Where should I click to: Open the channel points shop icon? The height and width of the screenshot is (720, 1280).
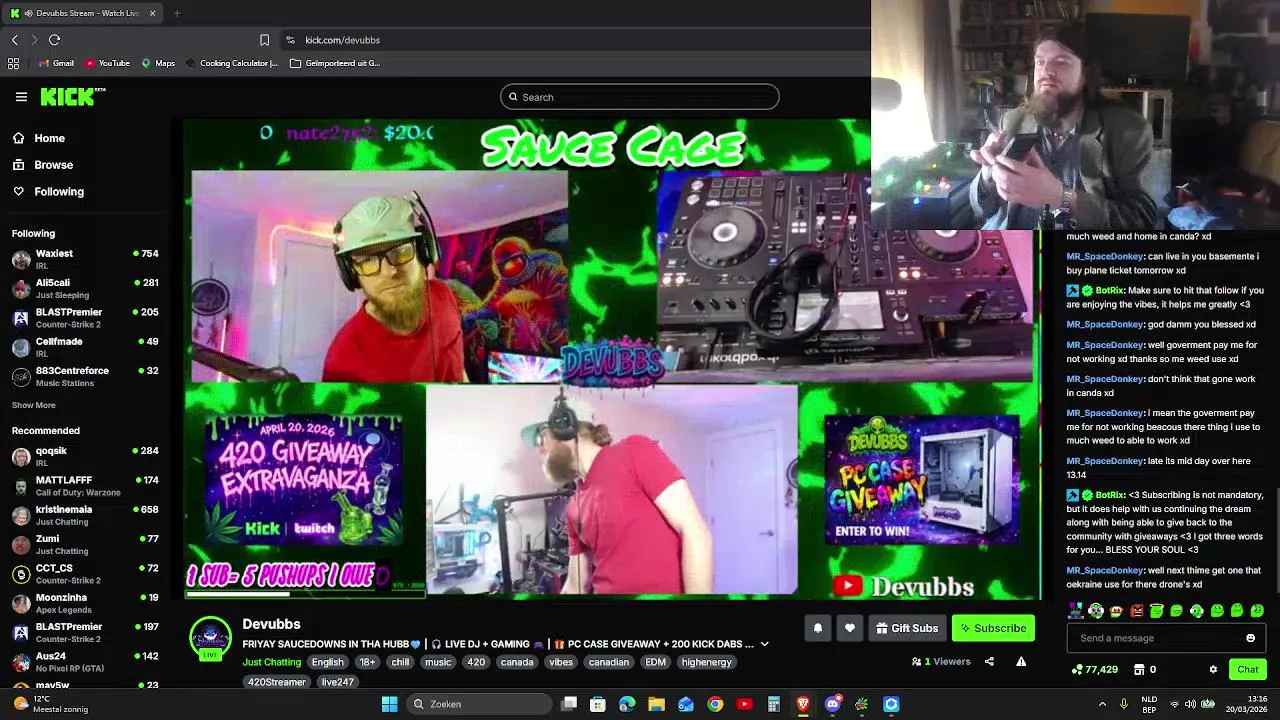1139,669
